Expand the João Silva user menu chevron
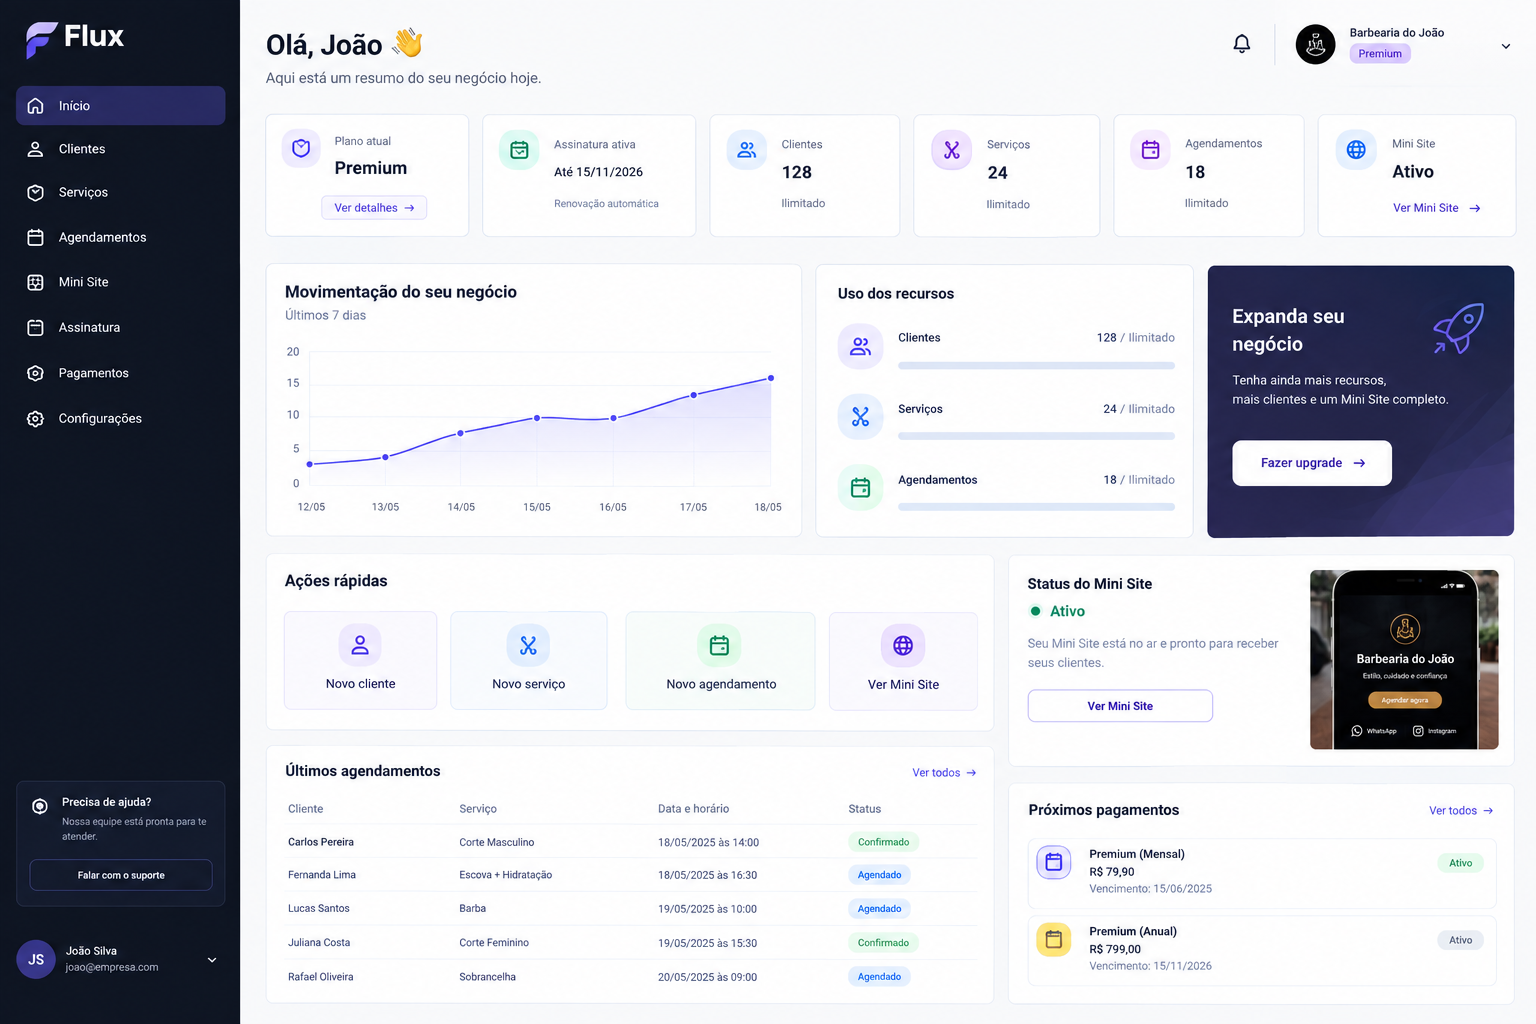 tap(212, 960)
